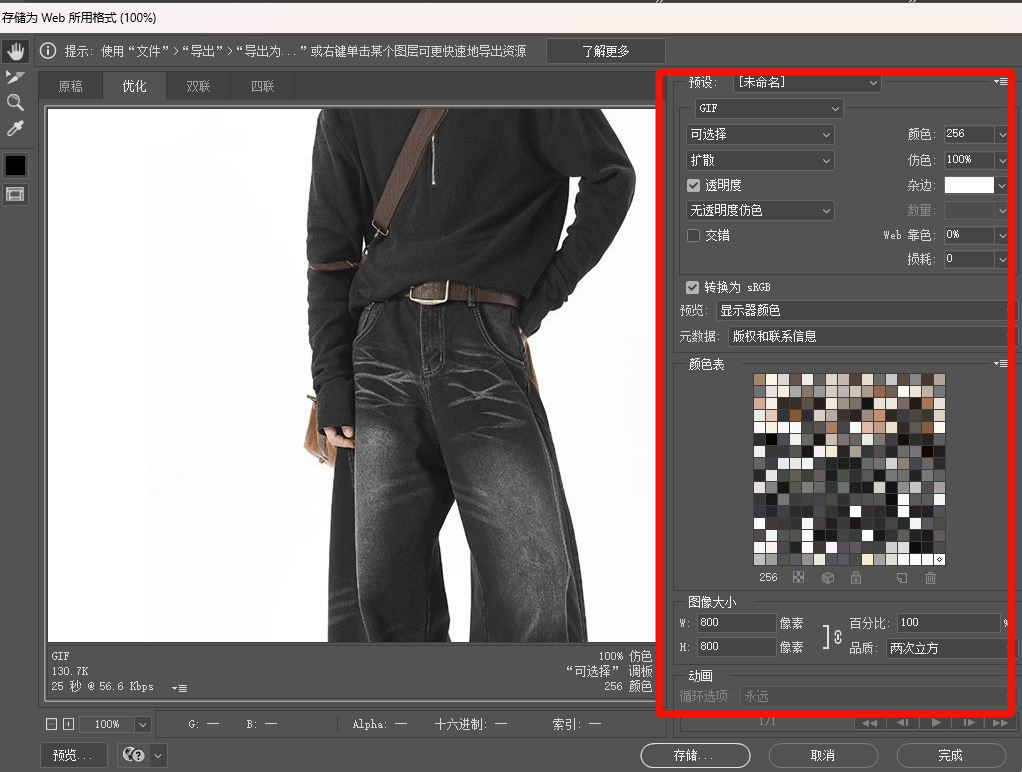Select the Slice Select tool

pyautogui.click(x=15, y=77)
